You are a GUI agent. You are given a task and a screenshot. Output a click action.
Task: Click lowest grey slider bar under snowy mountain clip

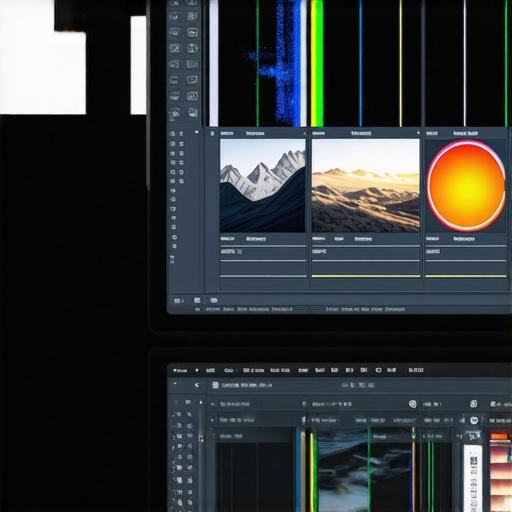click(263, 276)
